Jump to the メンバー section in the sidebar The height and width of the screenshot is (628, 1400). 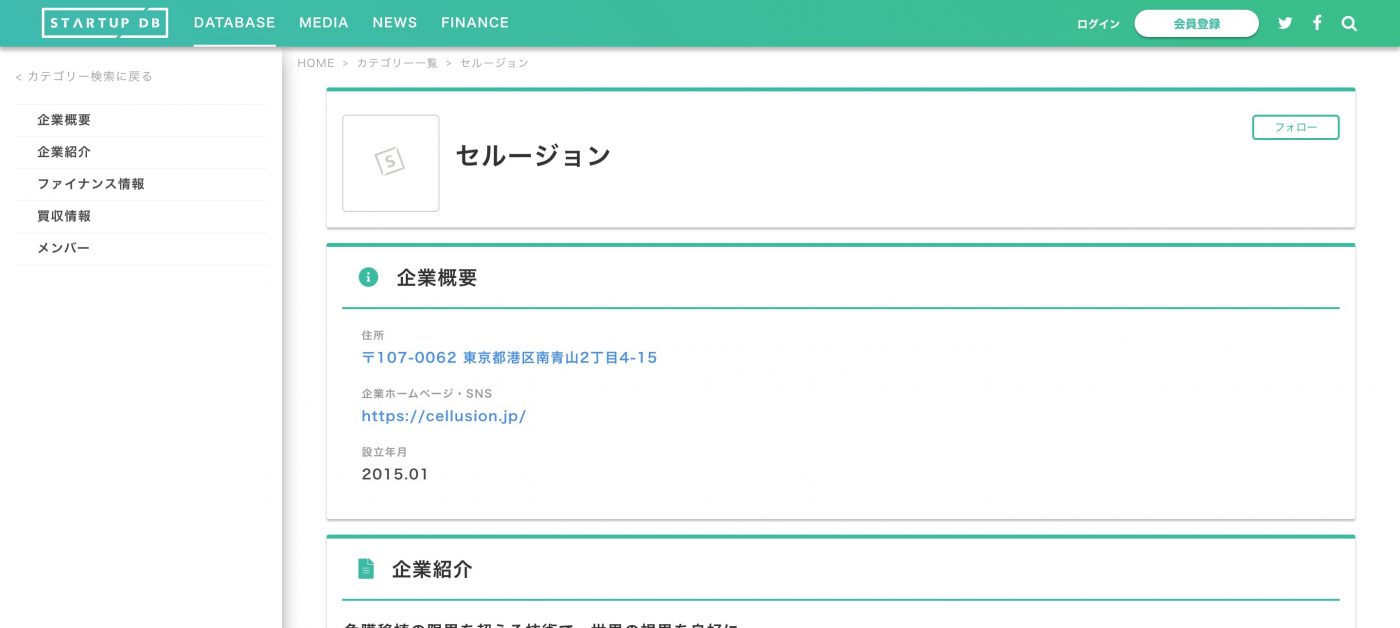coord(62,247)
